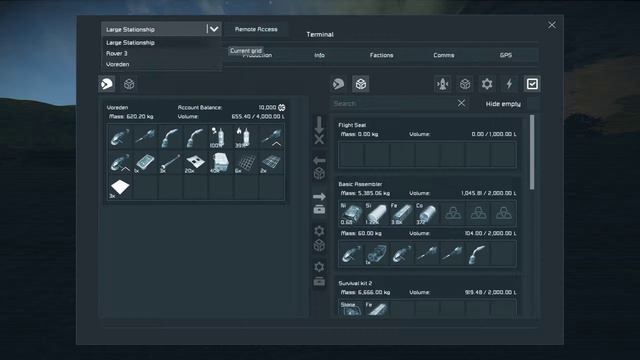Select the 3x rod item in Voreden inventory
Screen dimensions: 640x360
click(x=170, y=162)
